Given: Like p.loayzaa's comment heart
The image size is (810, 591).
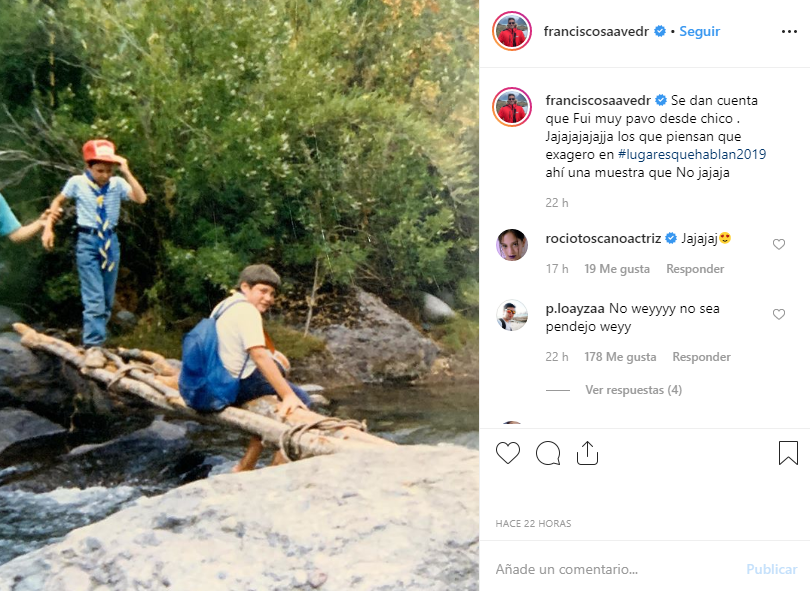Looking at the screenshot, I should [779, 314].
